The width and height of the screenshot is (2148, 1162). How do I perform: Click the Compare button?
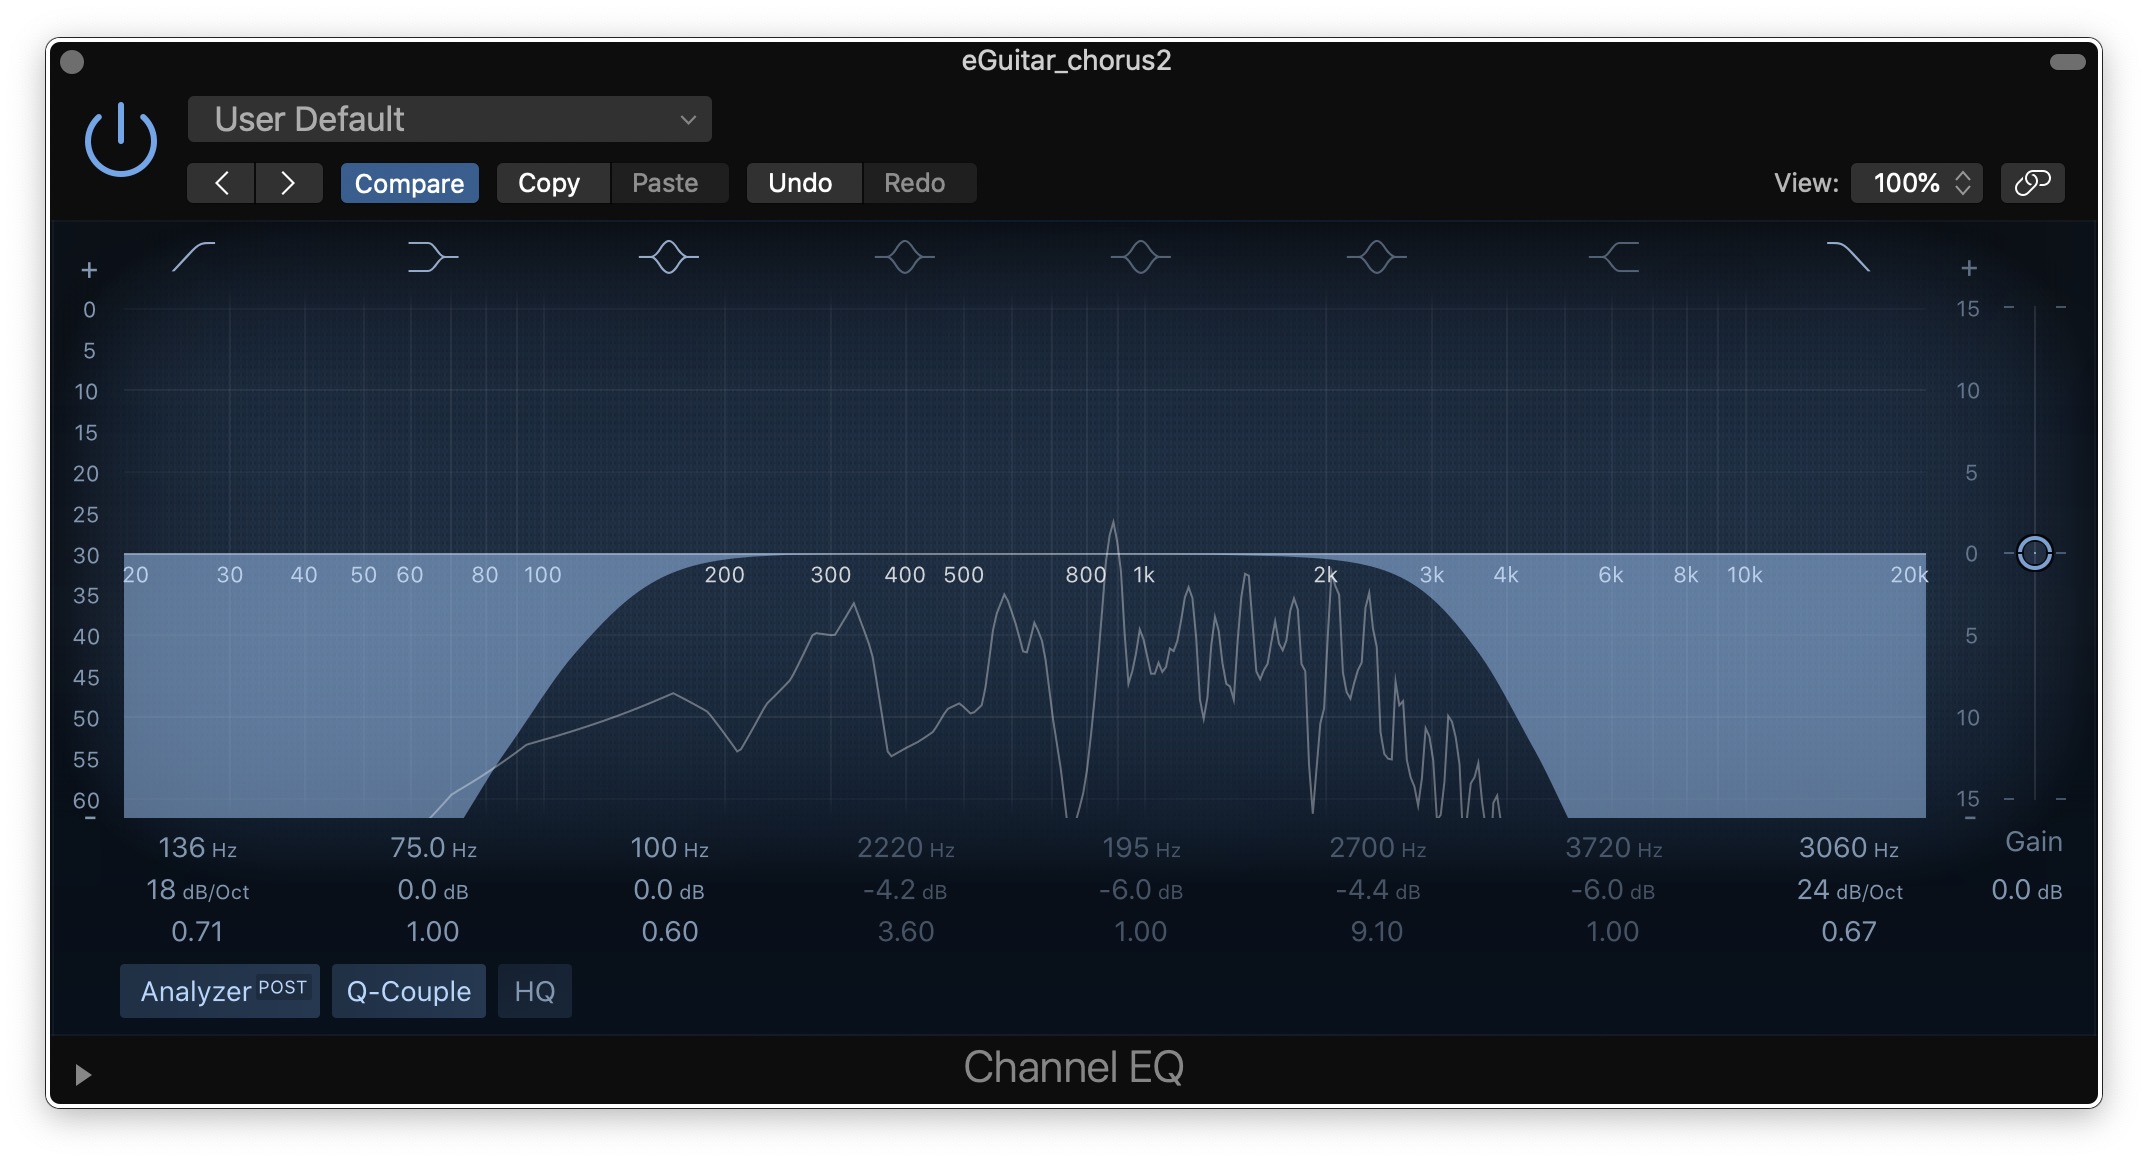pyautogui.click(x=409, y=183)
